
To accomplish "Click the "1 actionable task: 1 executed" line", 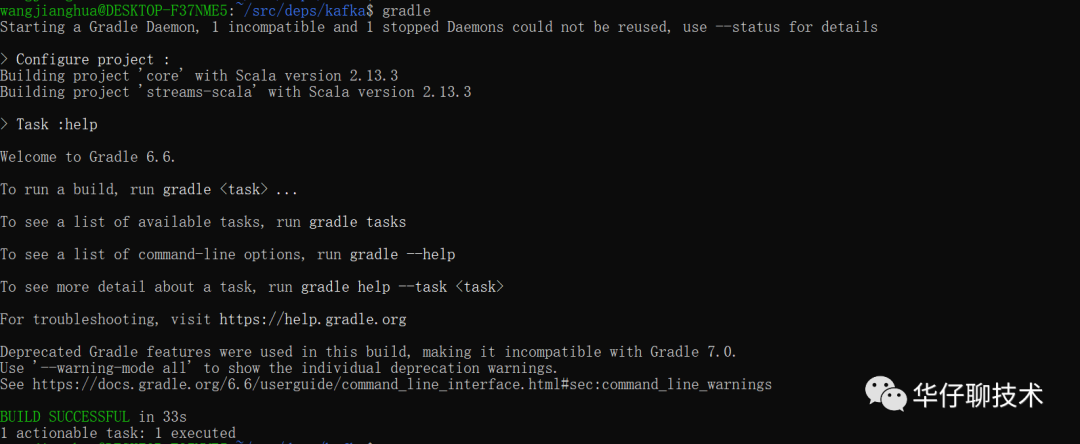I will click(x=118, y=433).
